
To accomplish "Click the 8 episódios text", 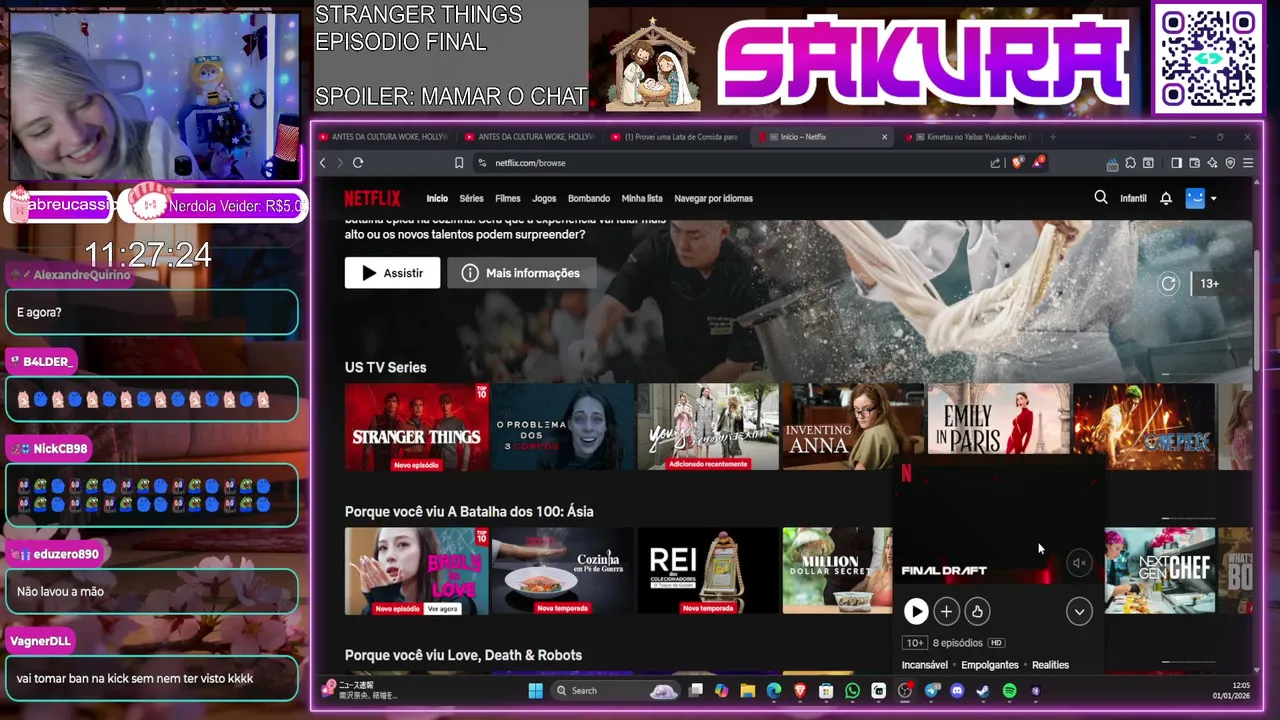I will [x=958, y=643].
